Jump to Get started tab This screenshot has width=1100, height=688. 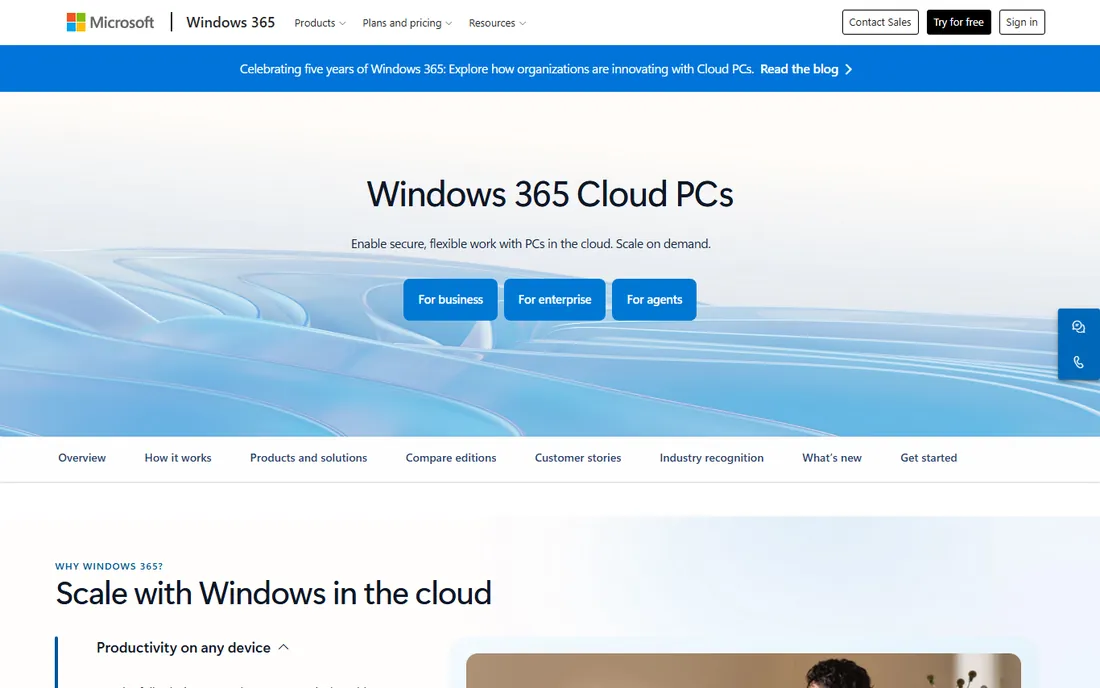coord(928,458)
